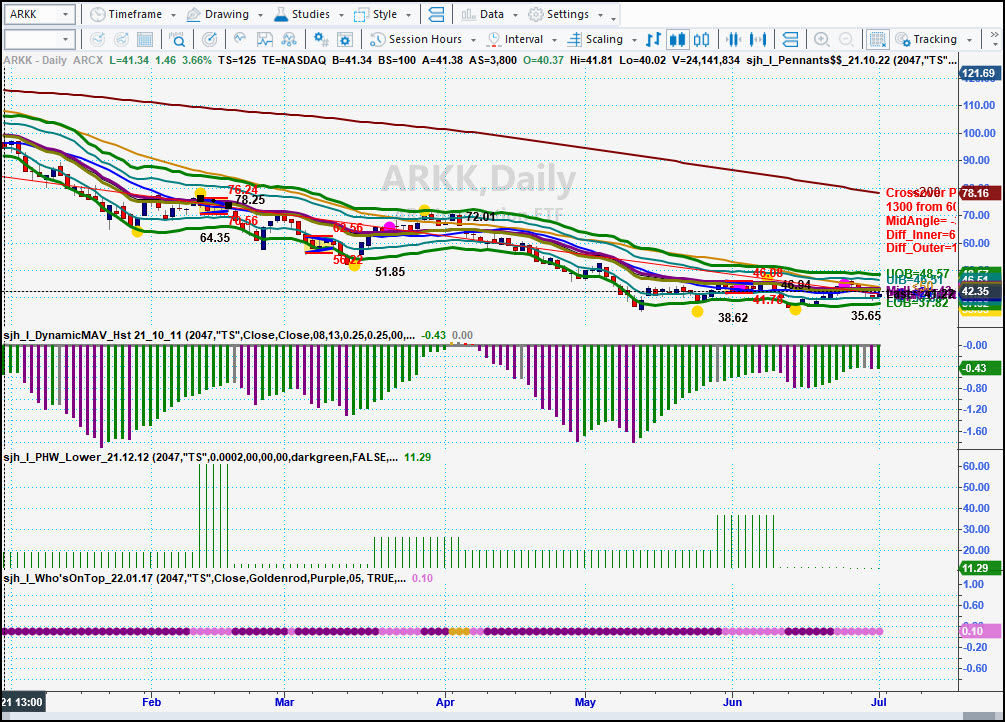The width and height of the screenshot is (1005, 722).
Task: Expand the Session Hours dropdown arrow
Action: [x=473, y=40]
